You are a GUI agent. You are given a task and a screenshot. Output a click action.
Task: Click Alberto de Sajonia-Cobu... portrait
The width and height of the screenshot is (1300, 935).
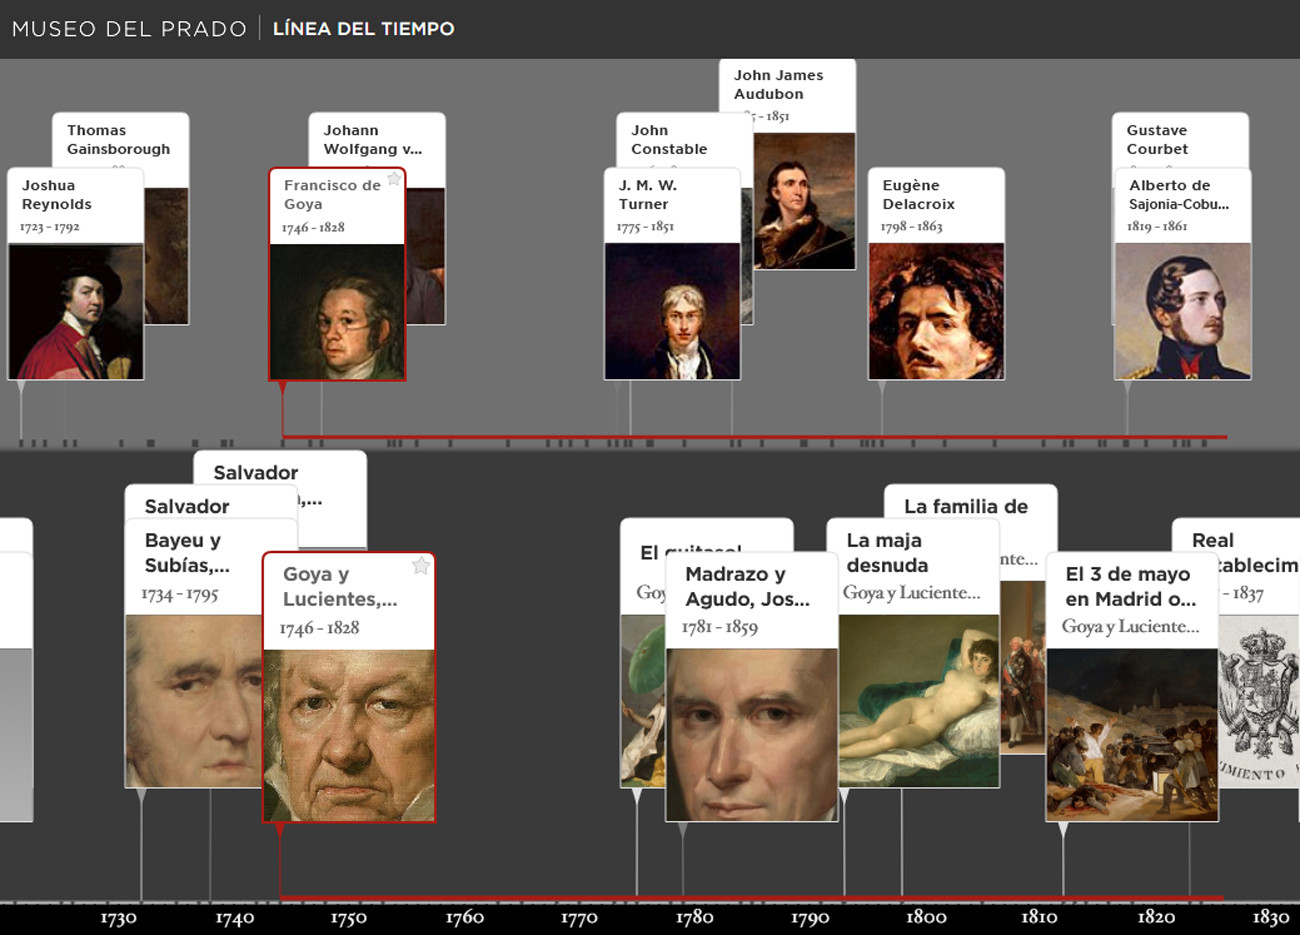(x=1182, y=311)
